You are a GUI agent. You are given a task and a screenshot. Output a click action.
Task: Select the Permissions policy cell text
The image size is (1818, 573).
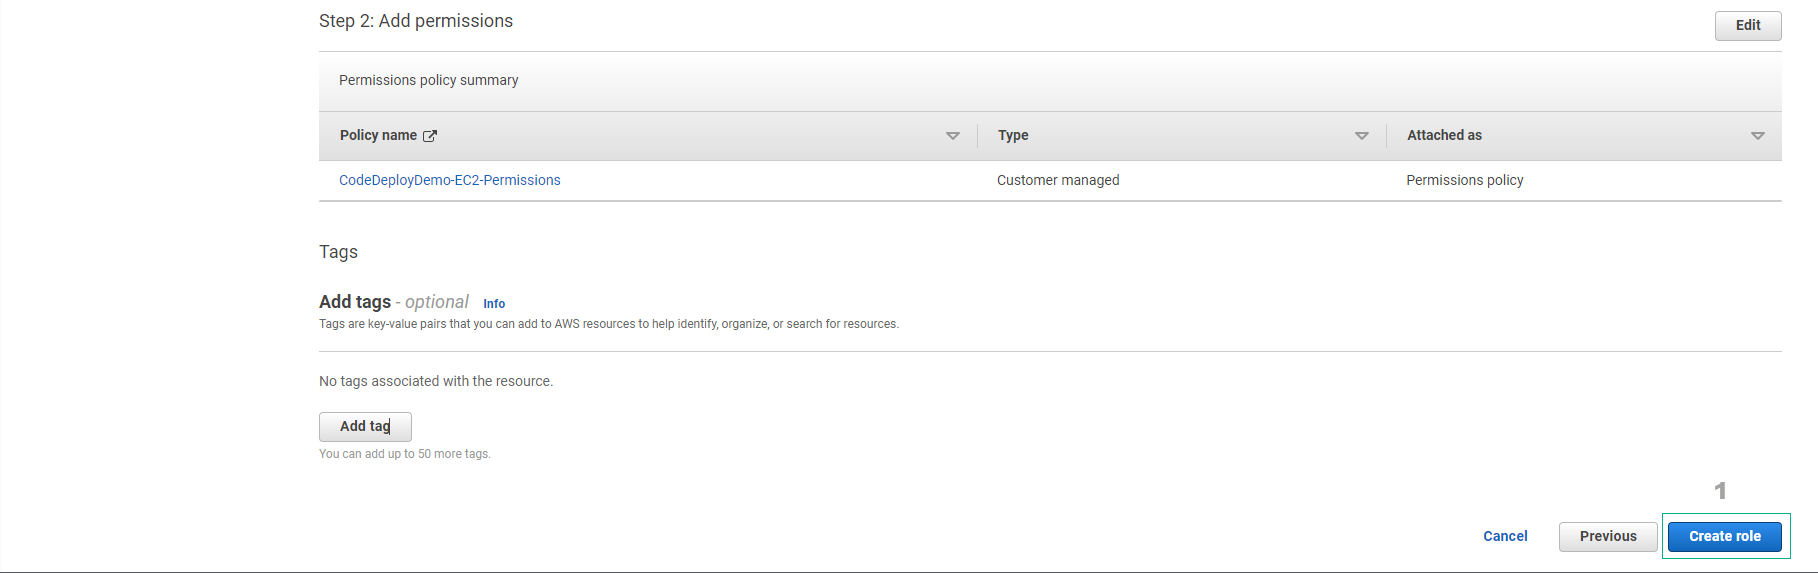(x=1464, y=180)
